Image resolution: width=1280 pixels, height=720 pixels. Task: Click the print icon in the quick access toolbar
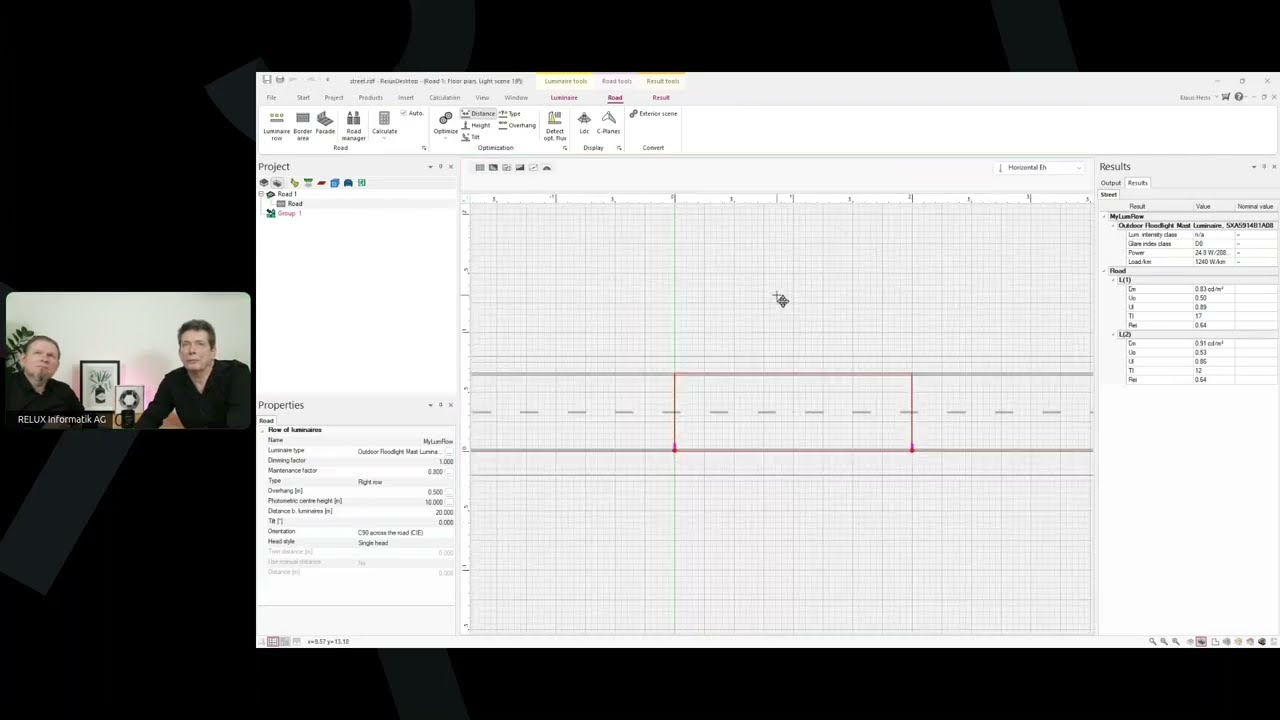point(280,80)
